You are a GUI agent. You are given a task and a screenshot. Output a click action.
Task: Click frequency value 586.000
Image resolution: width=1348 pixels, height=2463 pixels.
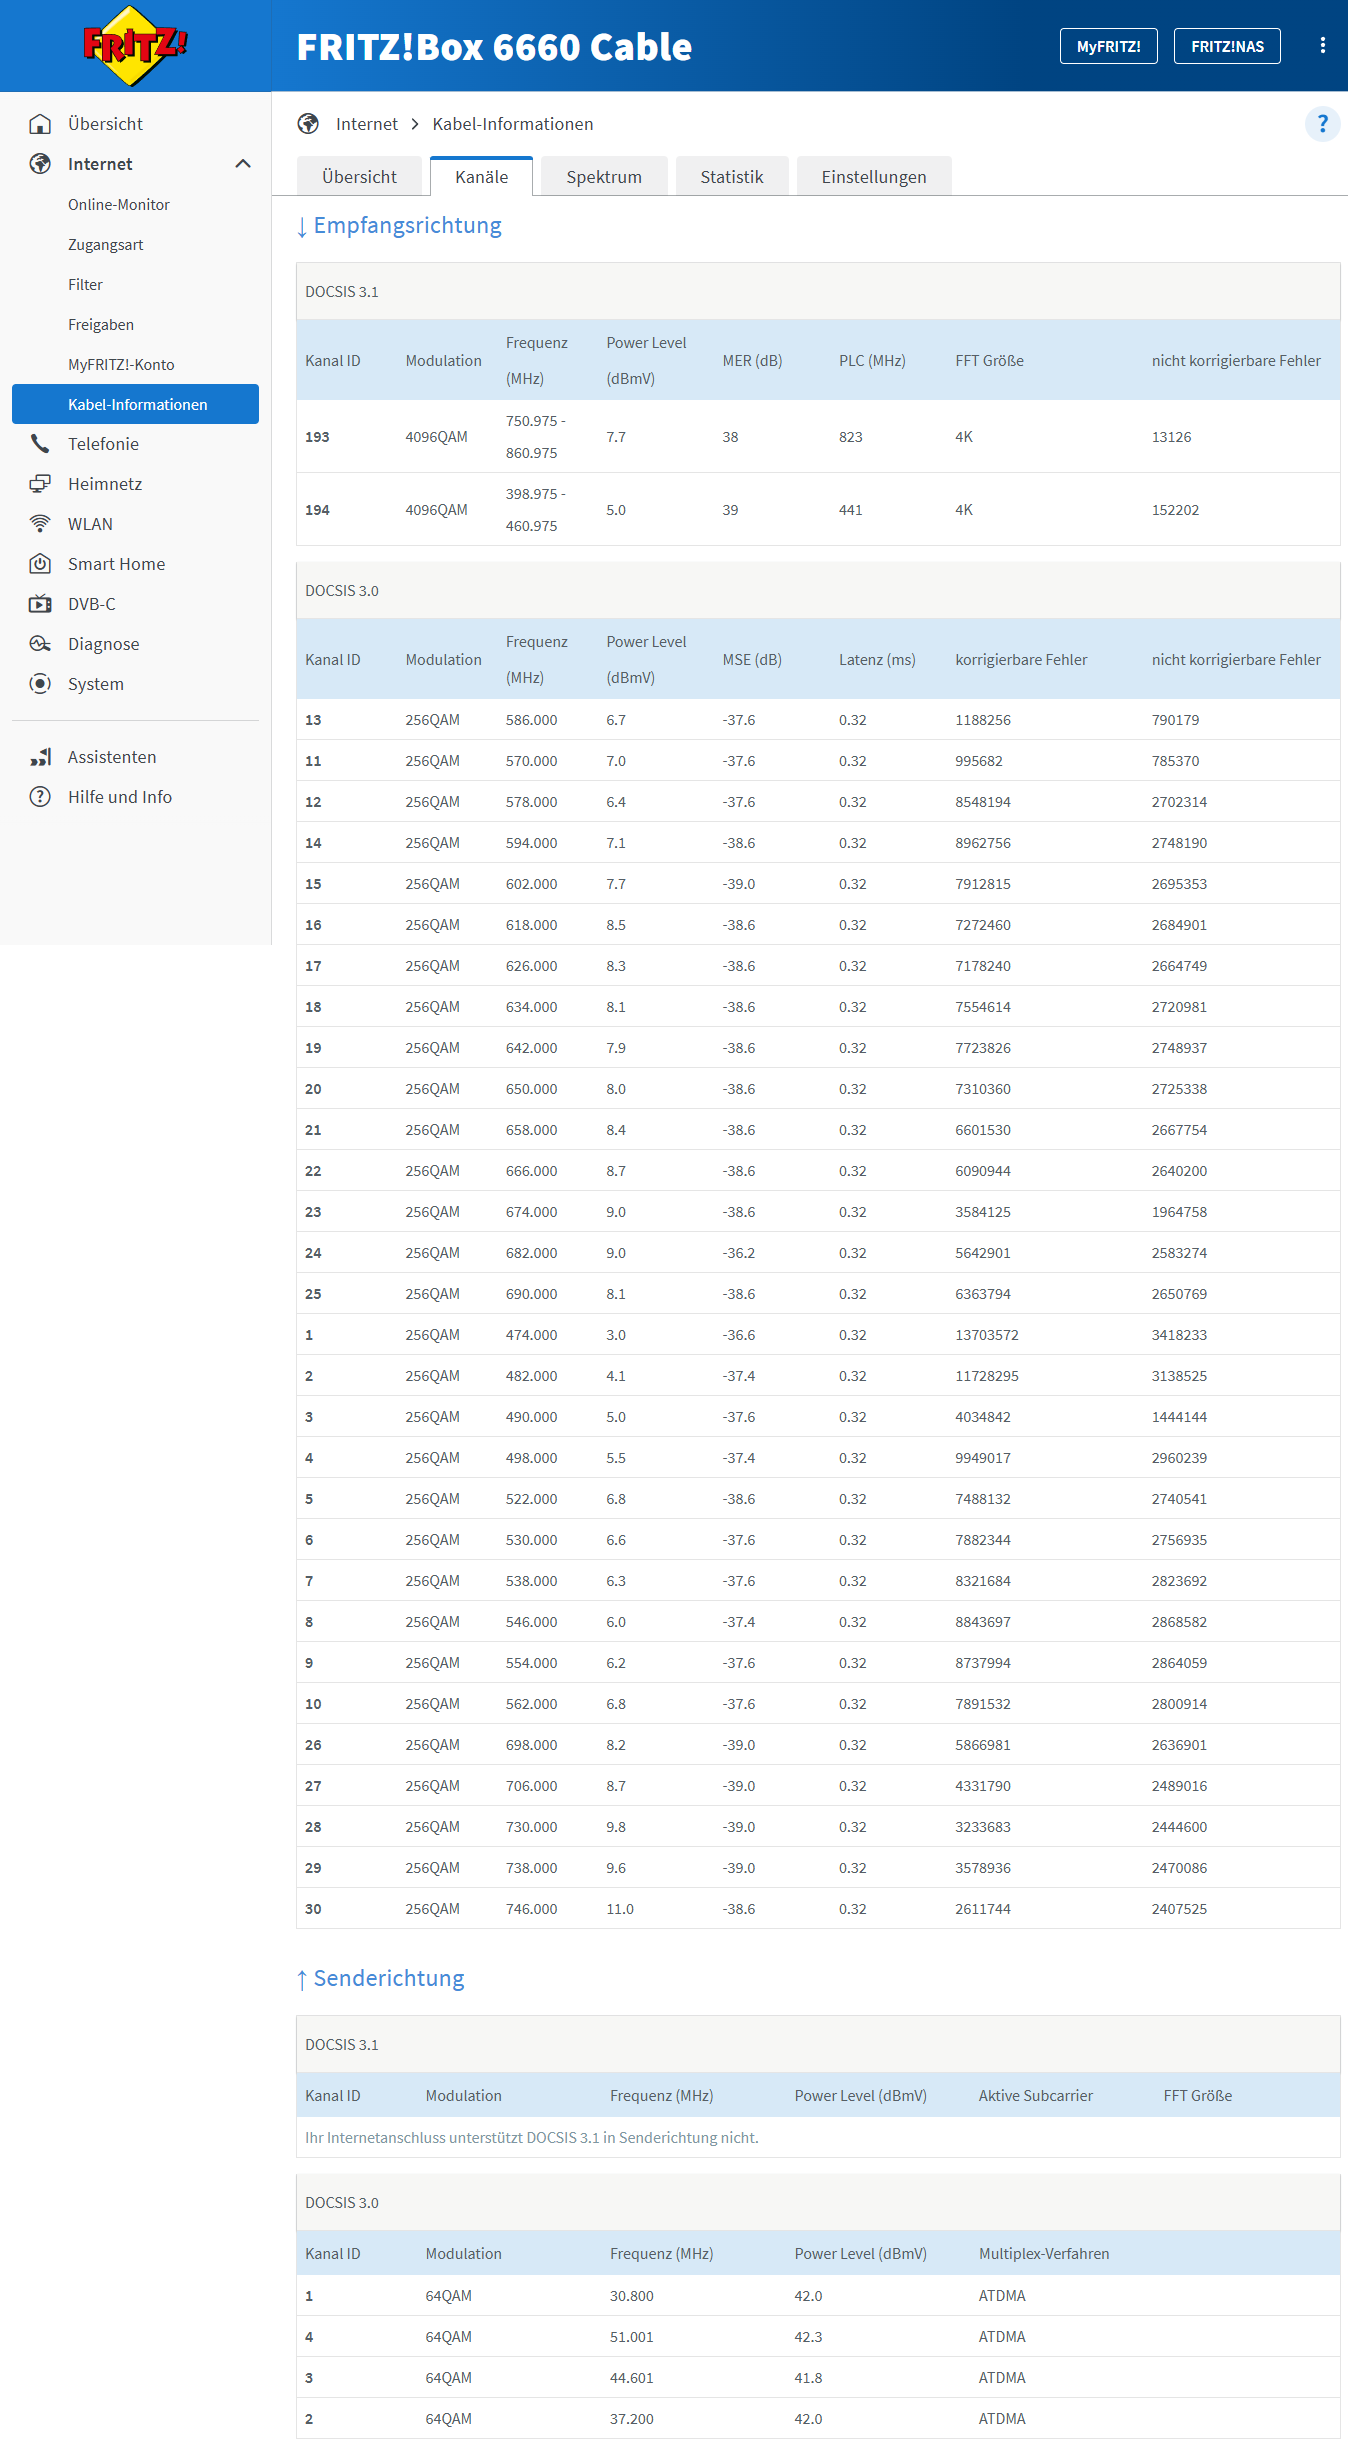pos(531,720)
